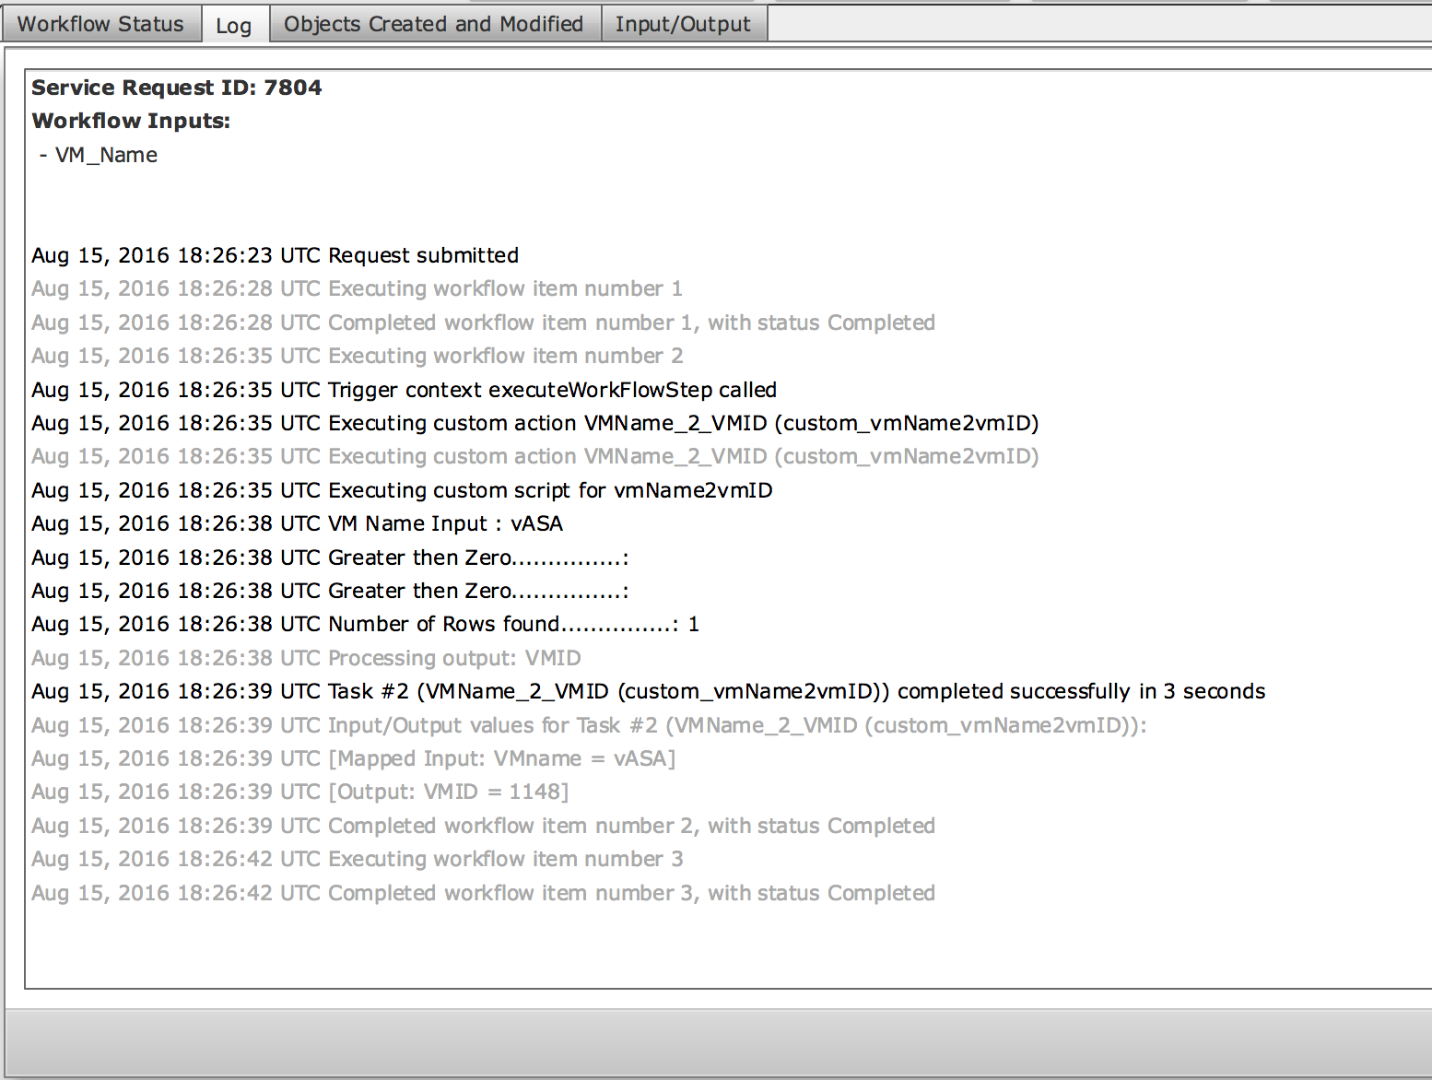Click Processing output: VMID log line

[x=306, y=658]
